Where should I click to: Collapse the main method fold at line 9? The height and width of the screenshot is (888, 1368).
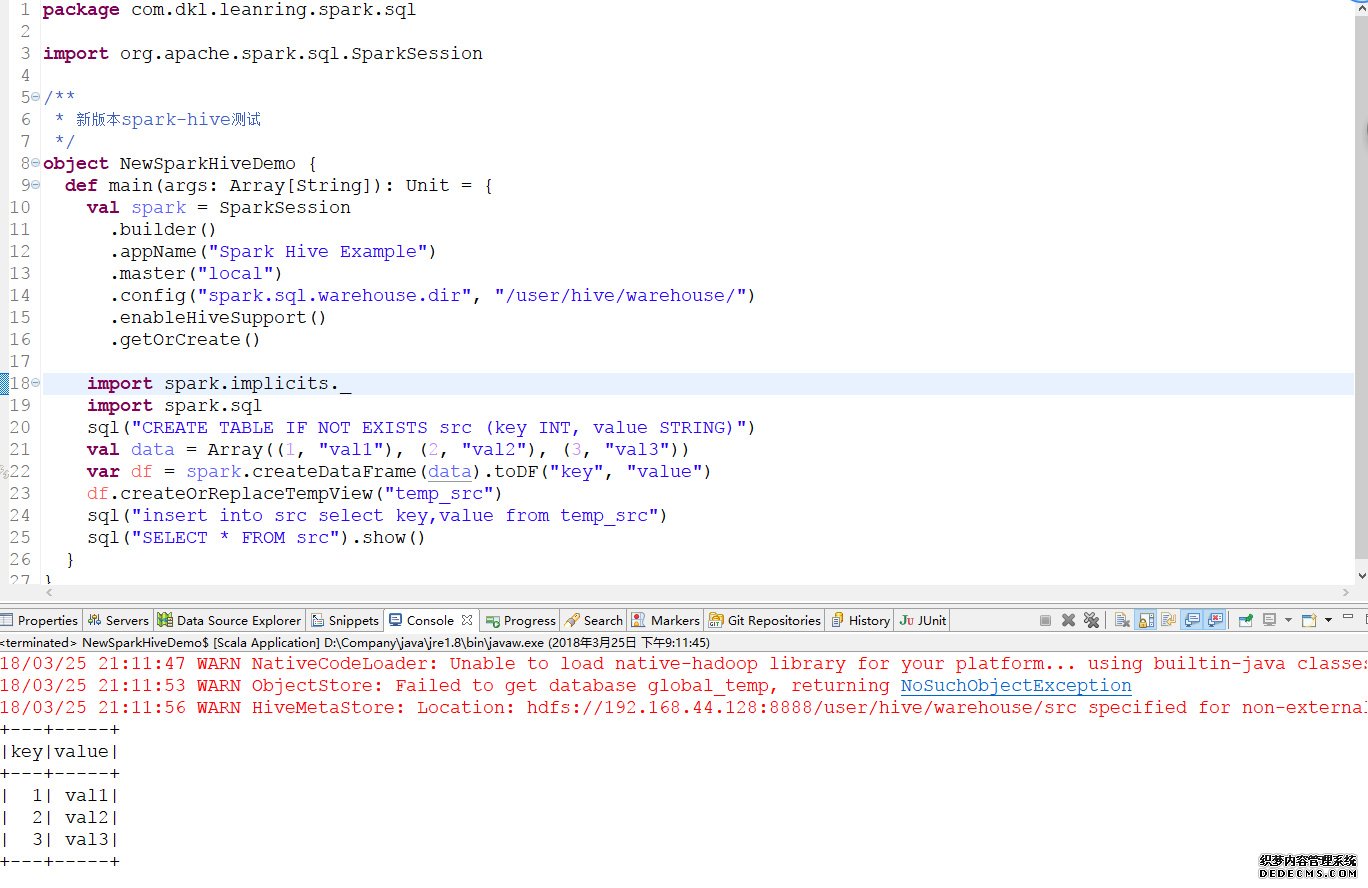36,186
